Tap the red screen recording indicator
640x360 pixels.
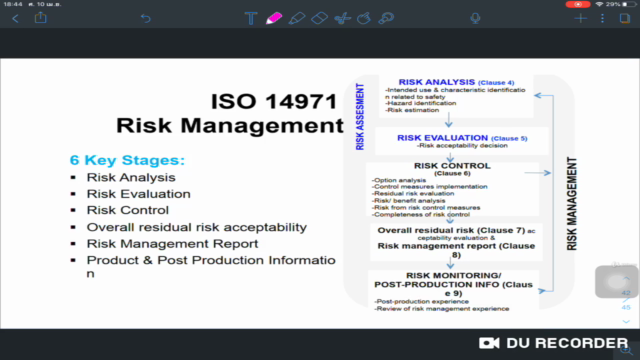click(x=578, y=4)
